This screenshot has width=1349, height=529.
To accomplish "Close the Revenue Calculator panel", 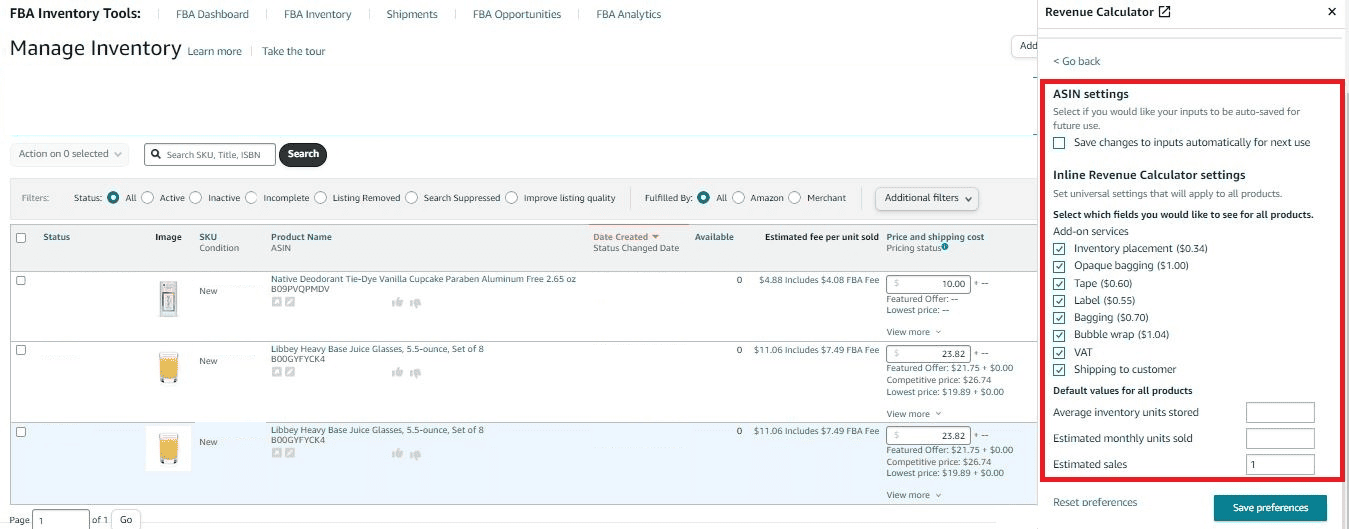I will [1331, 12].
